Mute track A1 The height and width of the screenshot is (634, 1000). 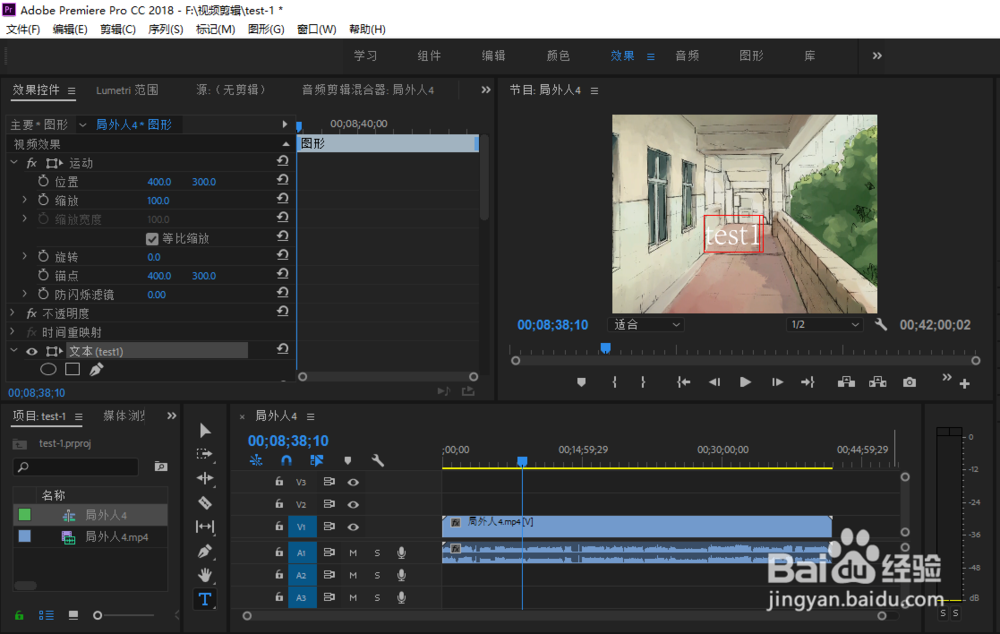353,553
